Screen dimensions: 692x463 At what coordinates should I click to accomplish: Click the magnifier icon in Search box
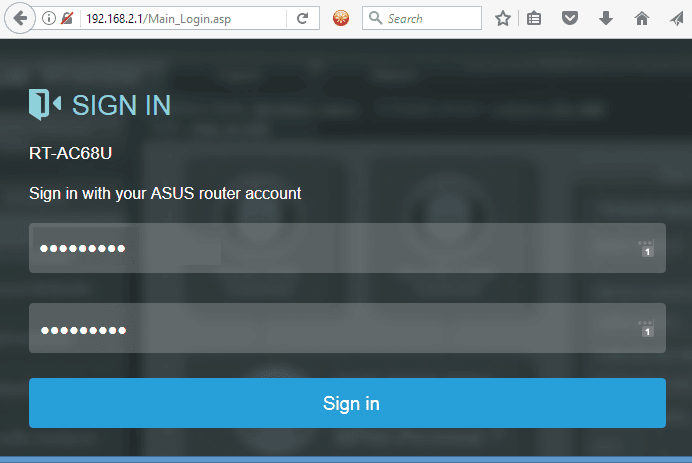(375, 18)
